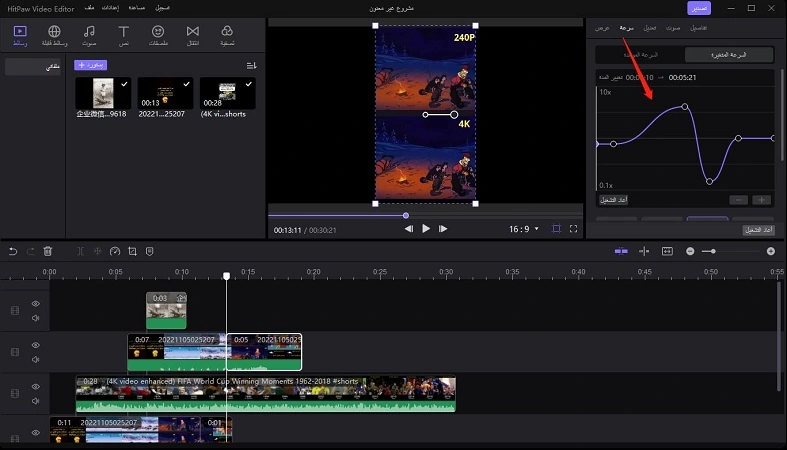Click the preview crop frame icon

[x=556, y=229]
